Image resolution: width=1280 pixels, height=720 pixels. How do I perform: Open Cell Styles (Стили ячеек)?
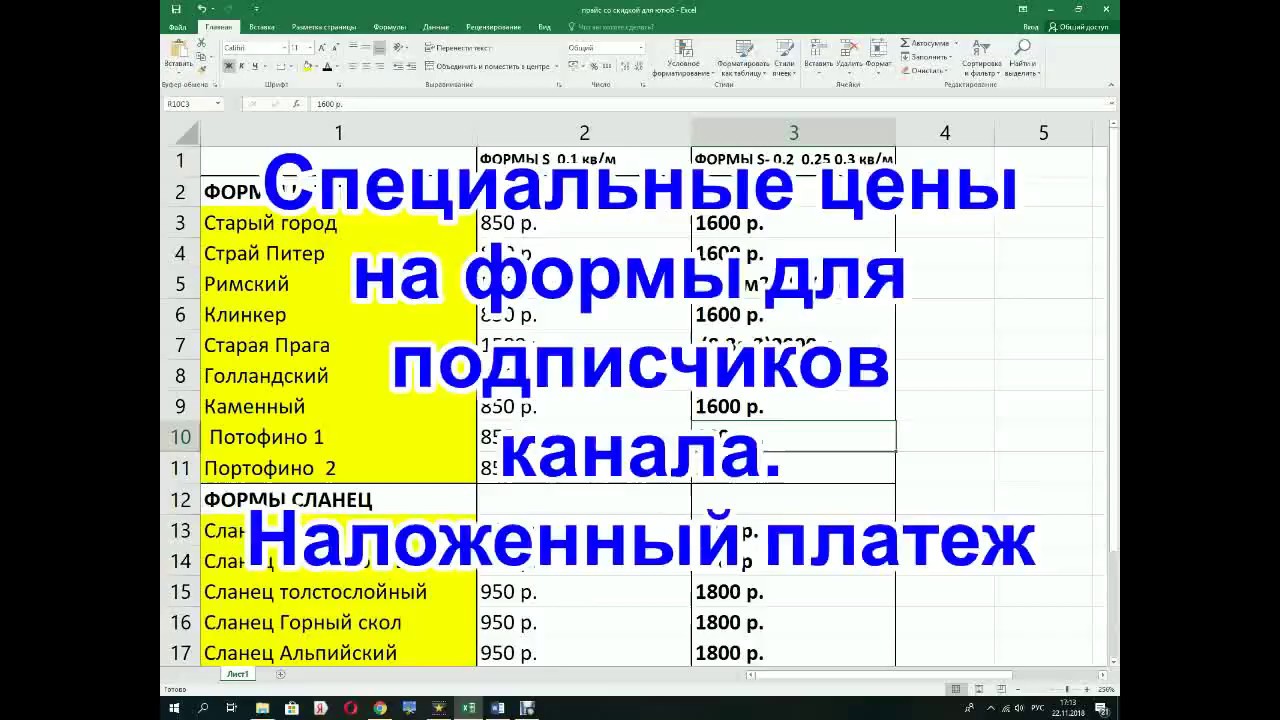(x=784, y=58)
